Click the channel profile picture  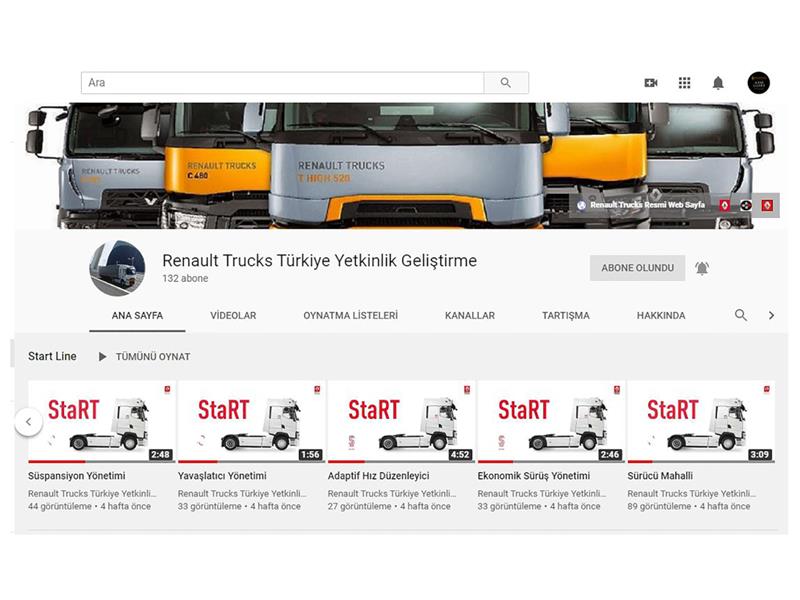point(117,269)
